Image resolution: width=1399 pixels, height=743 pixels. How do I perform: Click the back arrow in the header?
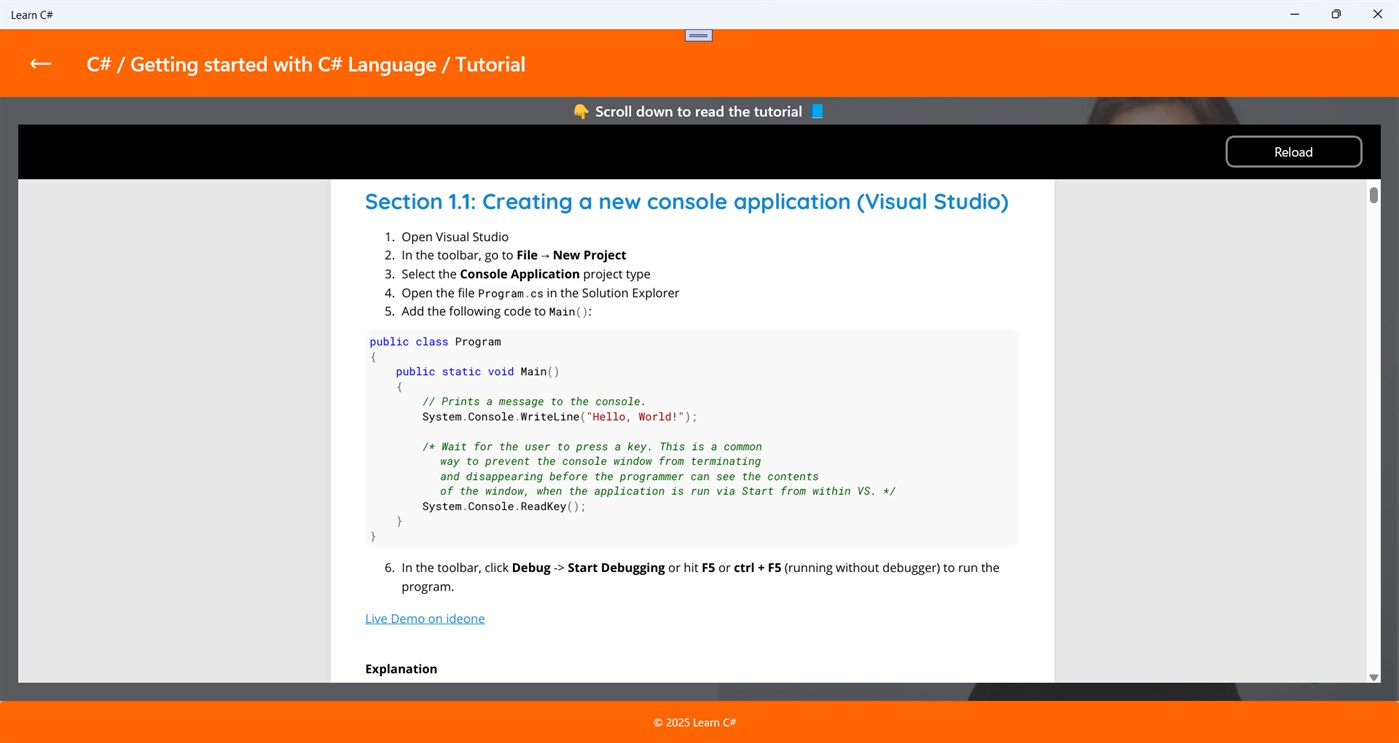point(39,63)
